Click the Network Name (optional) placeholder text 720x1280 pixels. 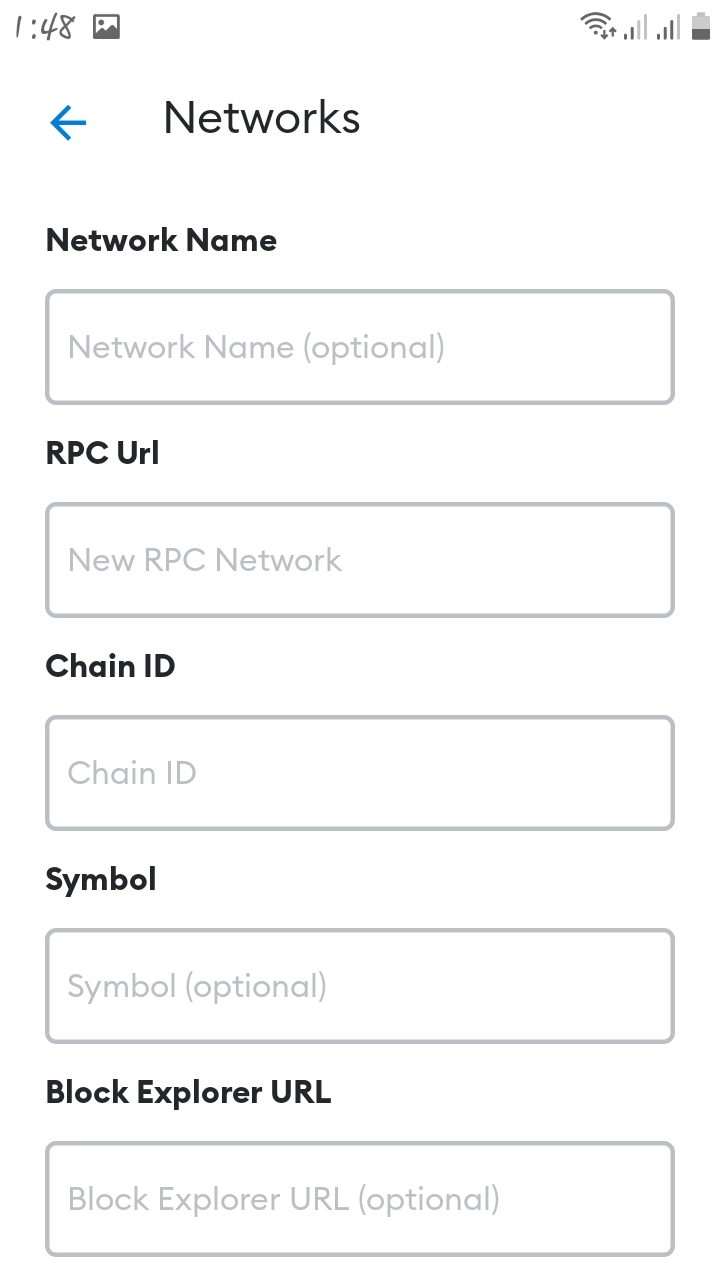(256, 348)
